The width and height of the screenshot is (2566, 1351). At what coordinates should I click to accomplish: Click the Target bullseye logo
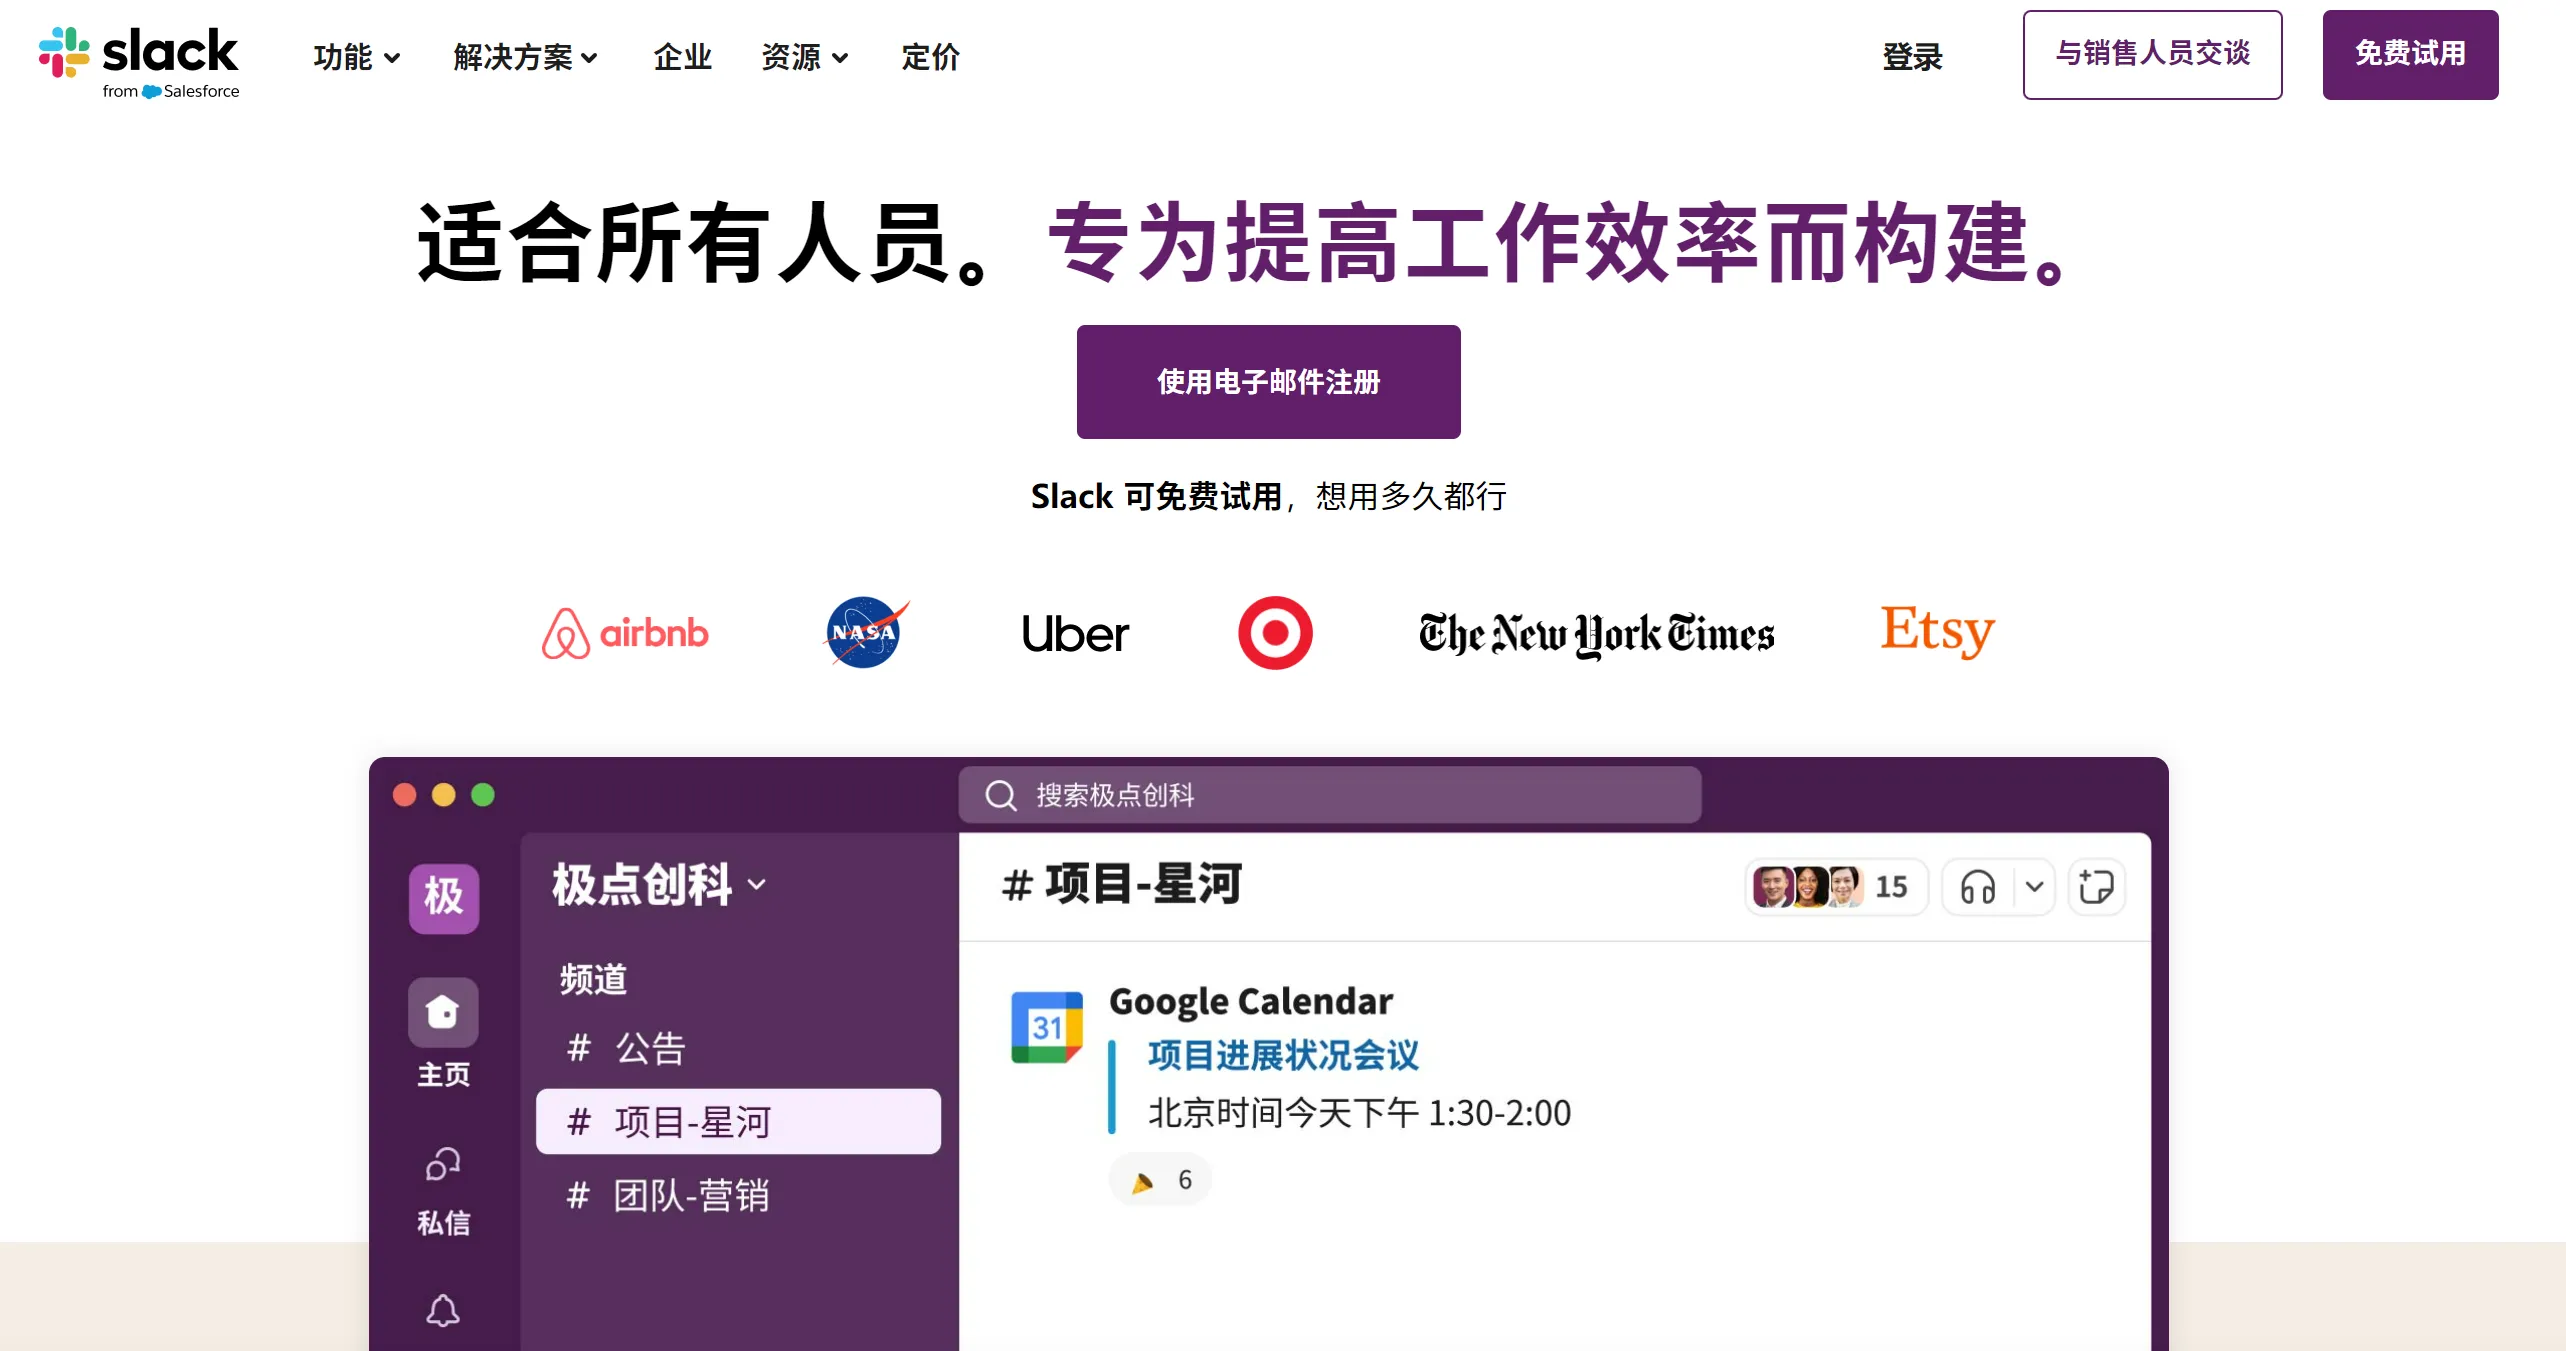click(x=1275, y=633)
